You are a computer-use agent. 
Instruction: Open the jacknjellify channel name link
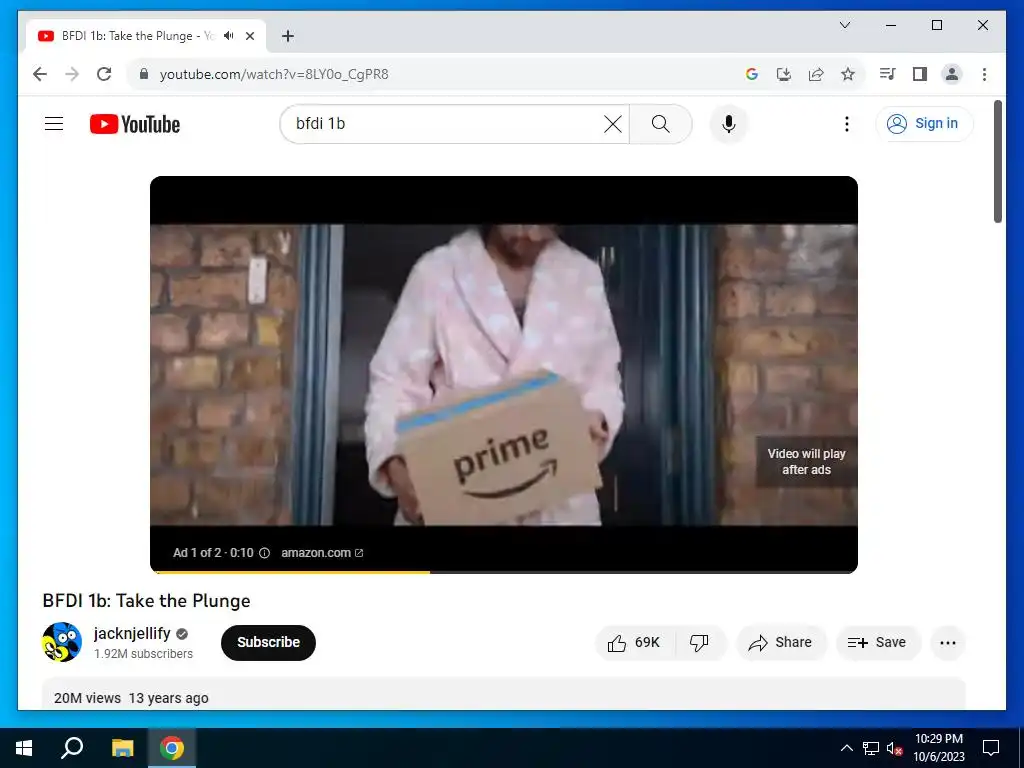[x=132, y=633]
